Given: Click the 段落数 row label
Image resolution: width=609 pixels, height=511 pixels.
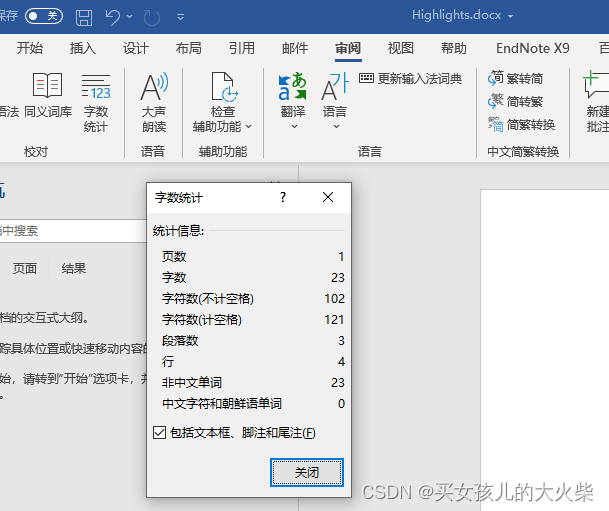Looking at the screenshot, I should pos(180,341).
